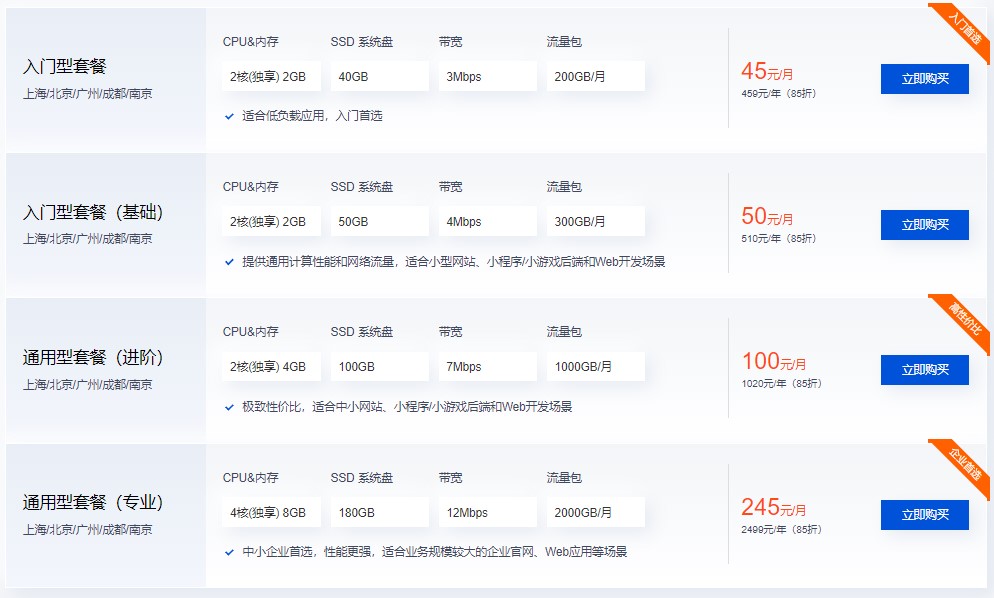
Task: Click the 2499元/年（85折）yearly price
Action: coord(782,530)
